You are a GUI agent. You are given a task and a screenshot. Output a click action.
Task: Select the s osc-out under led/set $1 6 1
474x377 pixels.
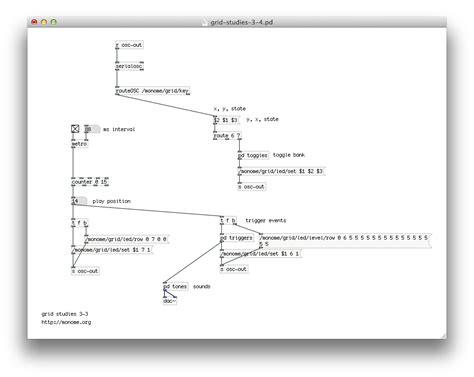pos(234,269)
